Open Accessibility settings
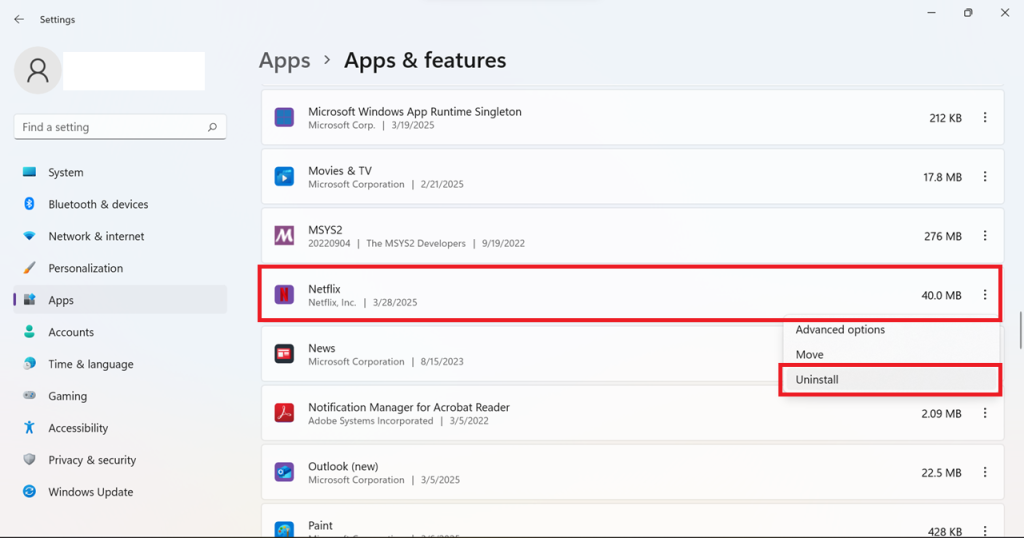Viewport: 1024px width, 538px height. click(120, 428)
